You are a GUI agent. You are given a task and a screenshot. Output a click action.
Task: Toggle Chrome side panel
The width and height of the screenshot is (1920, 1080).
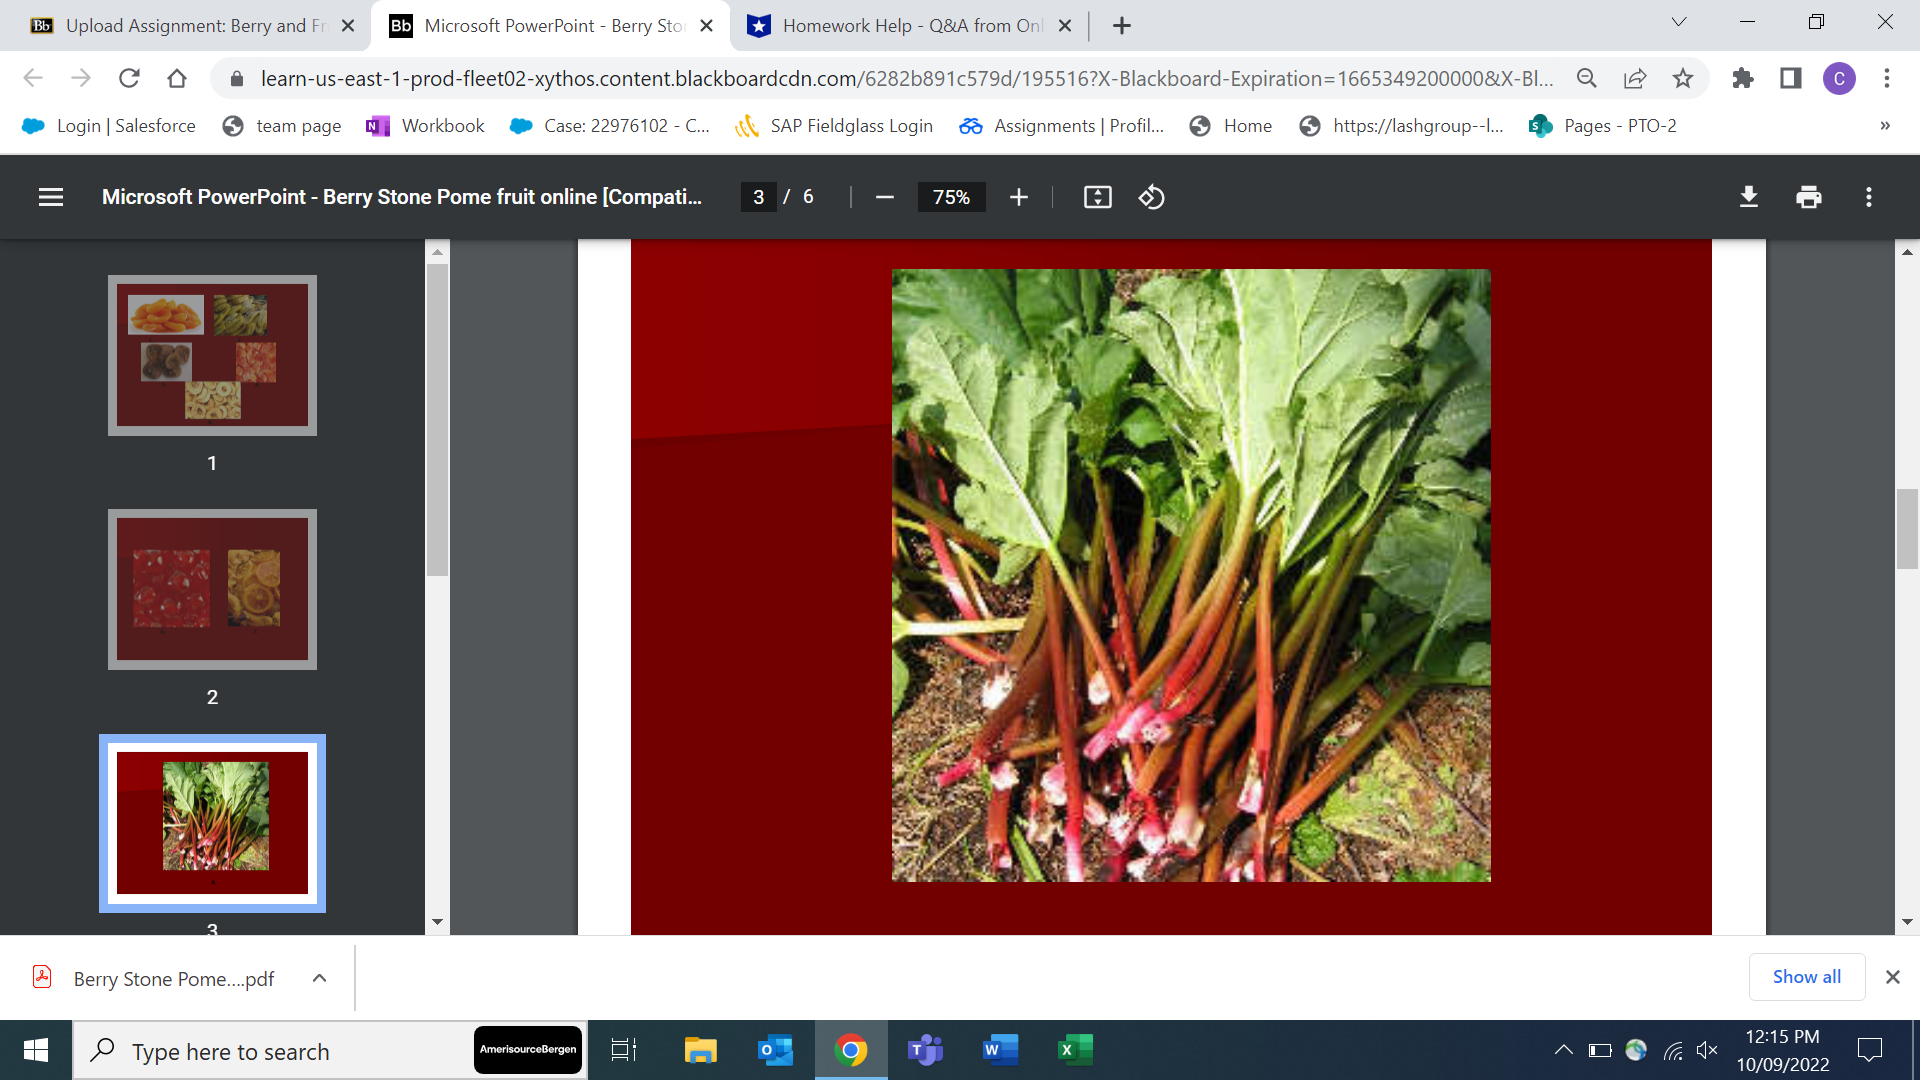tap(1790, 78)
